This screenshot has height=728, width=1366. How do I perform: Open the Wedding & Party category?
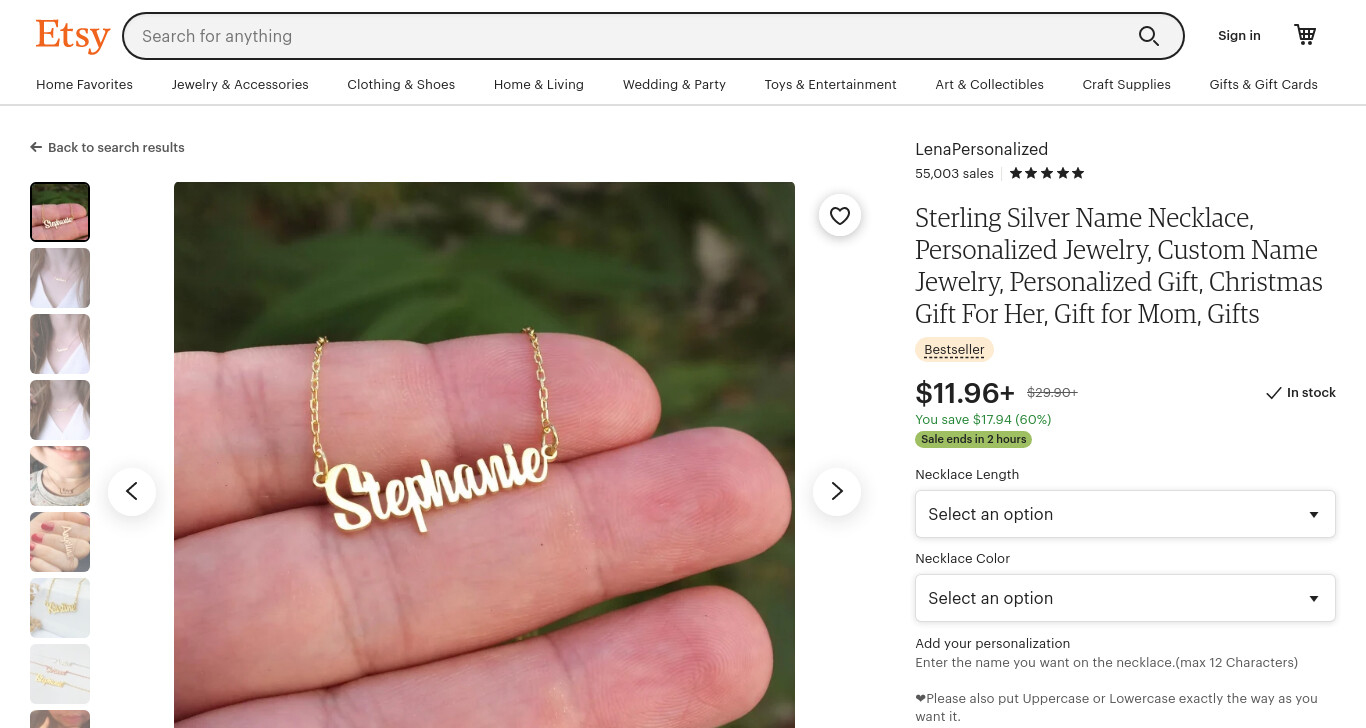pyautogui.click(x=674, y=84)
